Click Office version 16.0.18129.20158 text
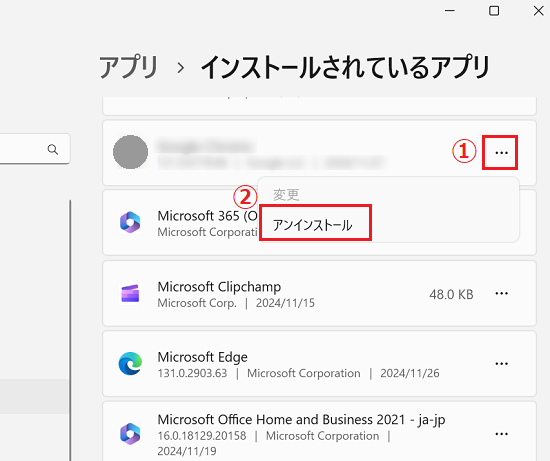550x461 pixels. coord(202,436)
